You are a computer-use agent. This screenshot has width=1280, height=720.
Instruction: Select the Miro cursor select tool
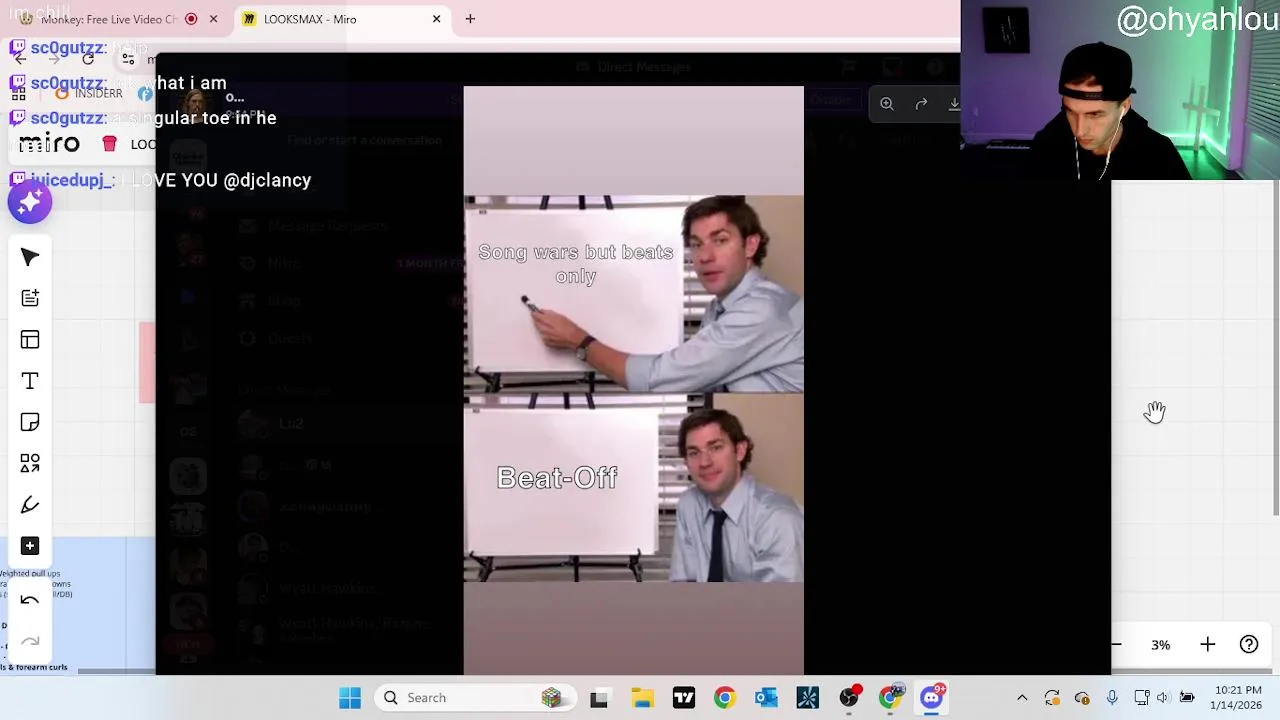[30, 257]
